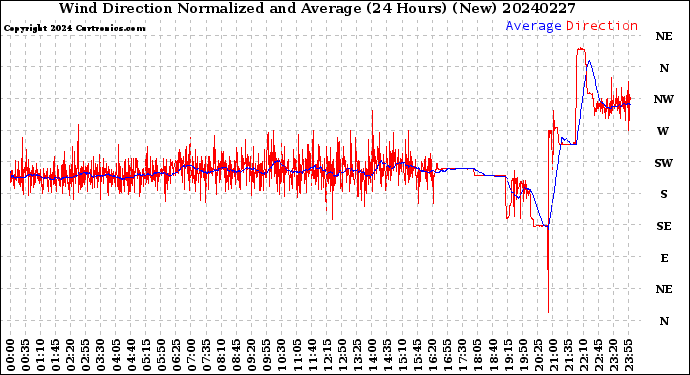This screenshot has width=690, height=375.
Task: Click the "SW" y-axis label
Action: (664, 163)
